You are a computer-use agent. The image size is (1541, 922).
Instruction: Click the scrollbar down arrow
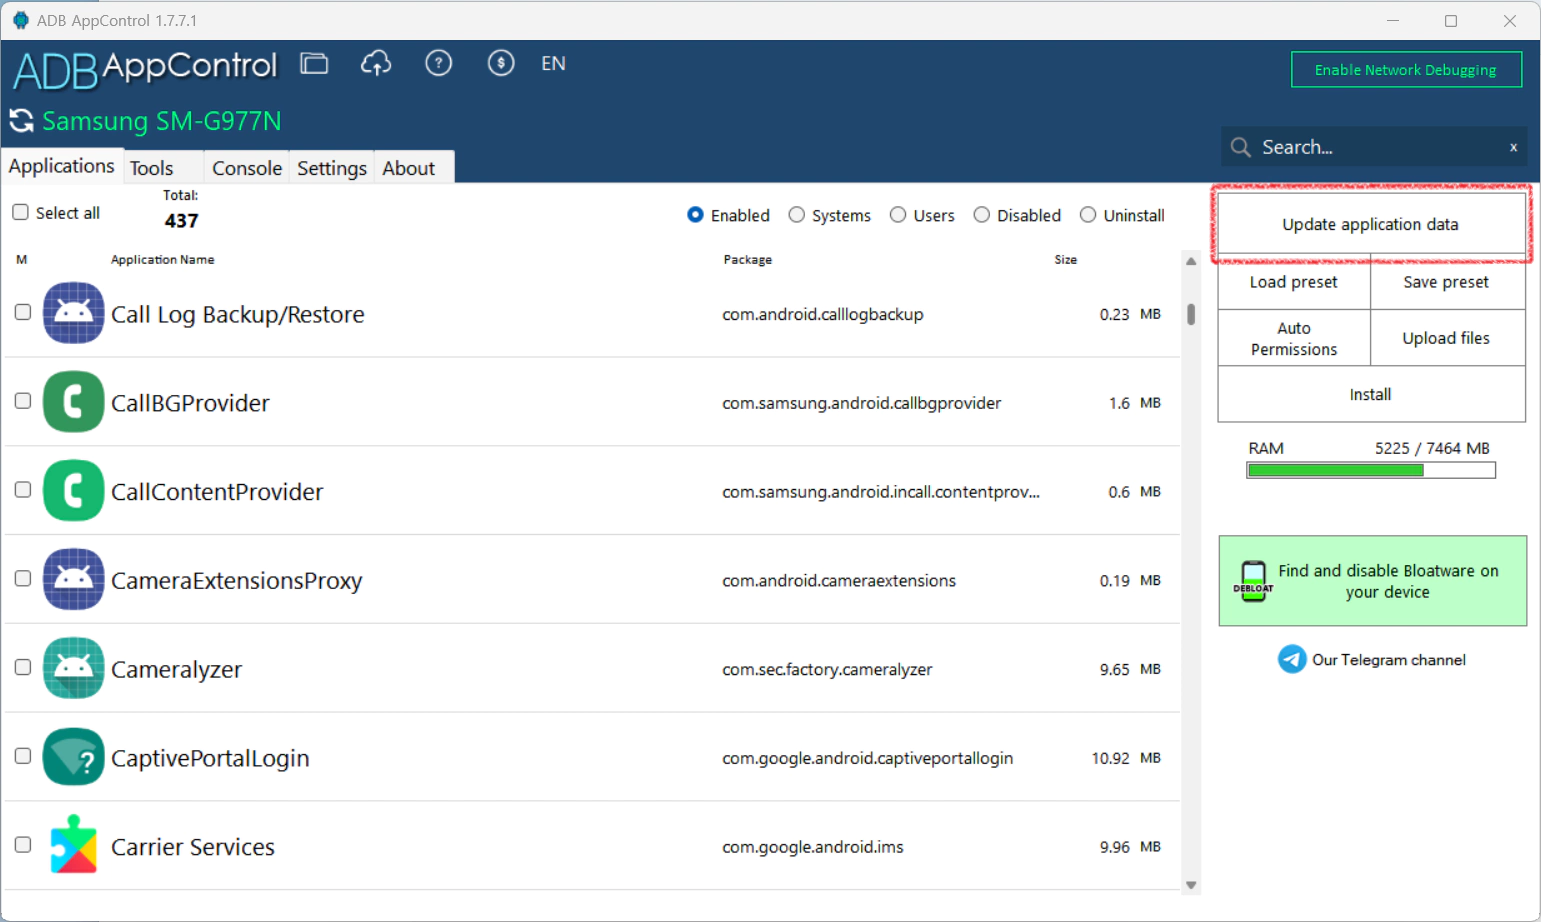[1191, 885]
